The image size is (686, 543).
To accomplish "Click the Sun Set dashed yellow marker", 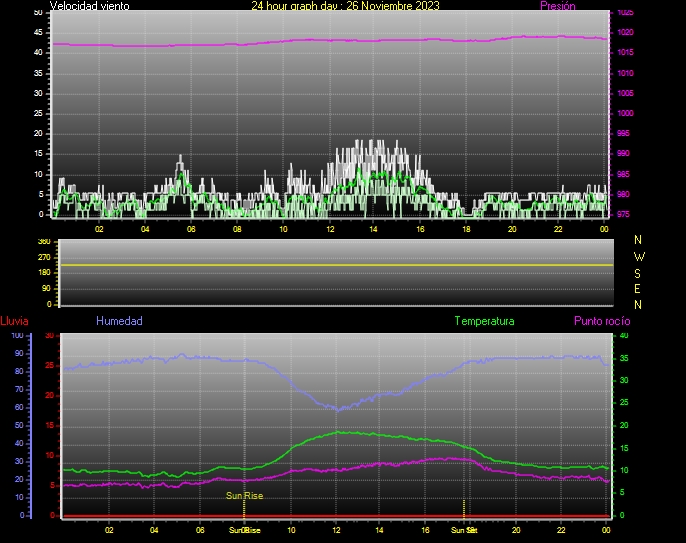I will pos(464,508).
